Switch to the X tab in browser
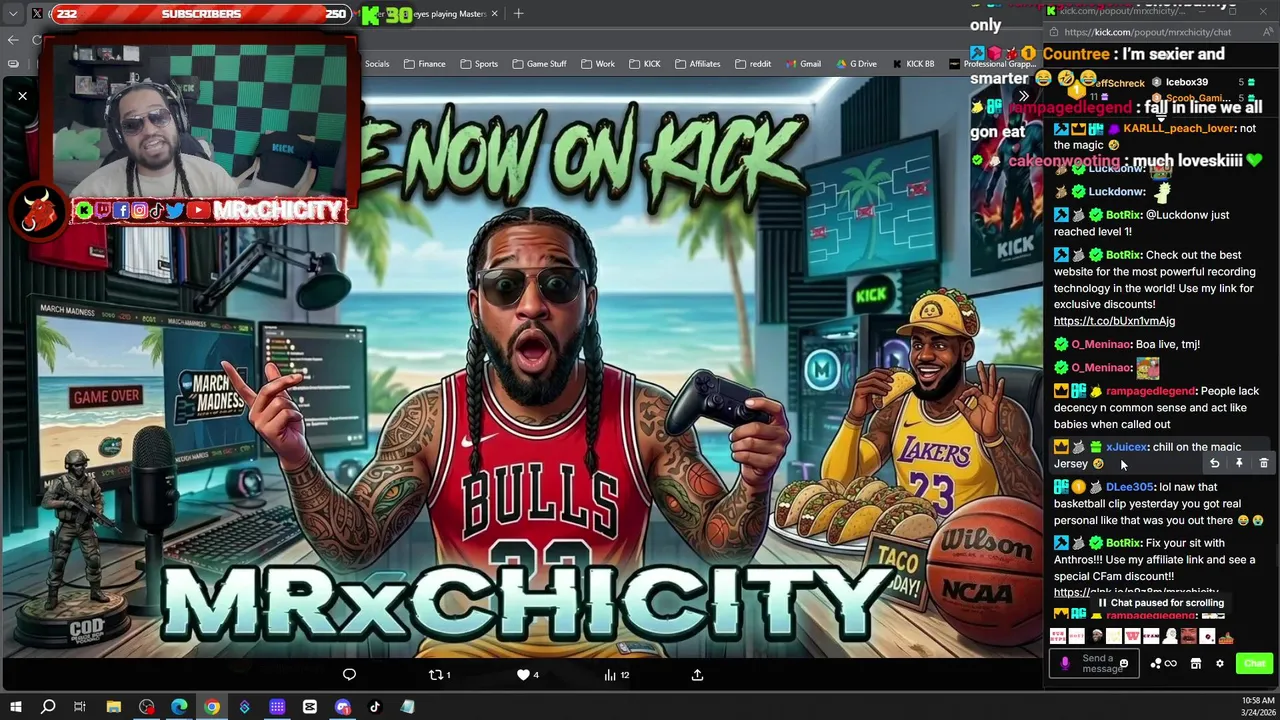The image size is (1280, 720). 37,14
